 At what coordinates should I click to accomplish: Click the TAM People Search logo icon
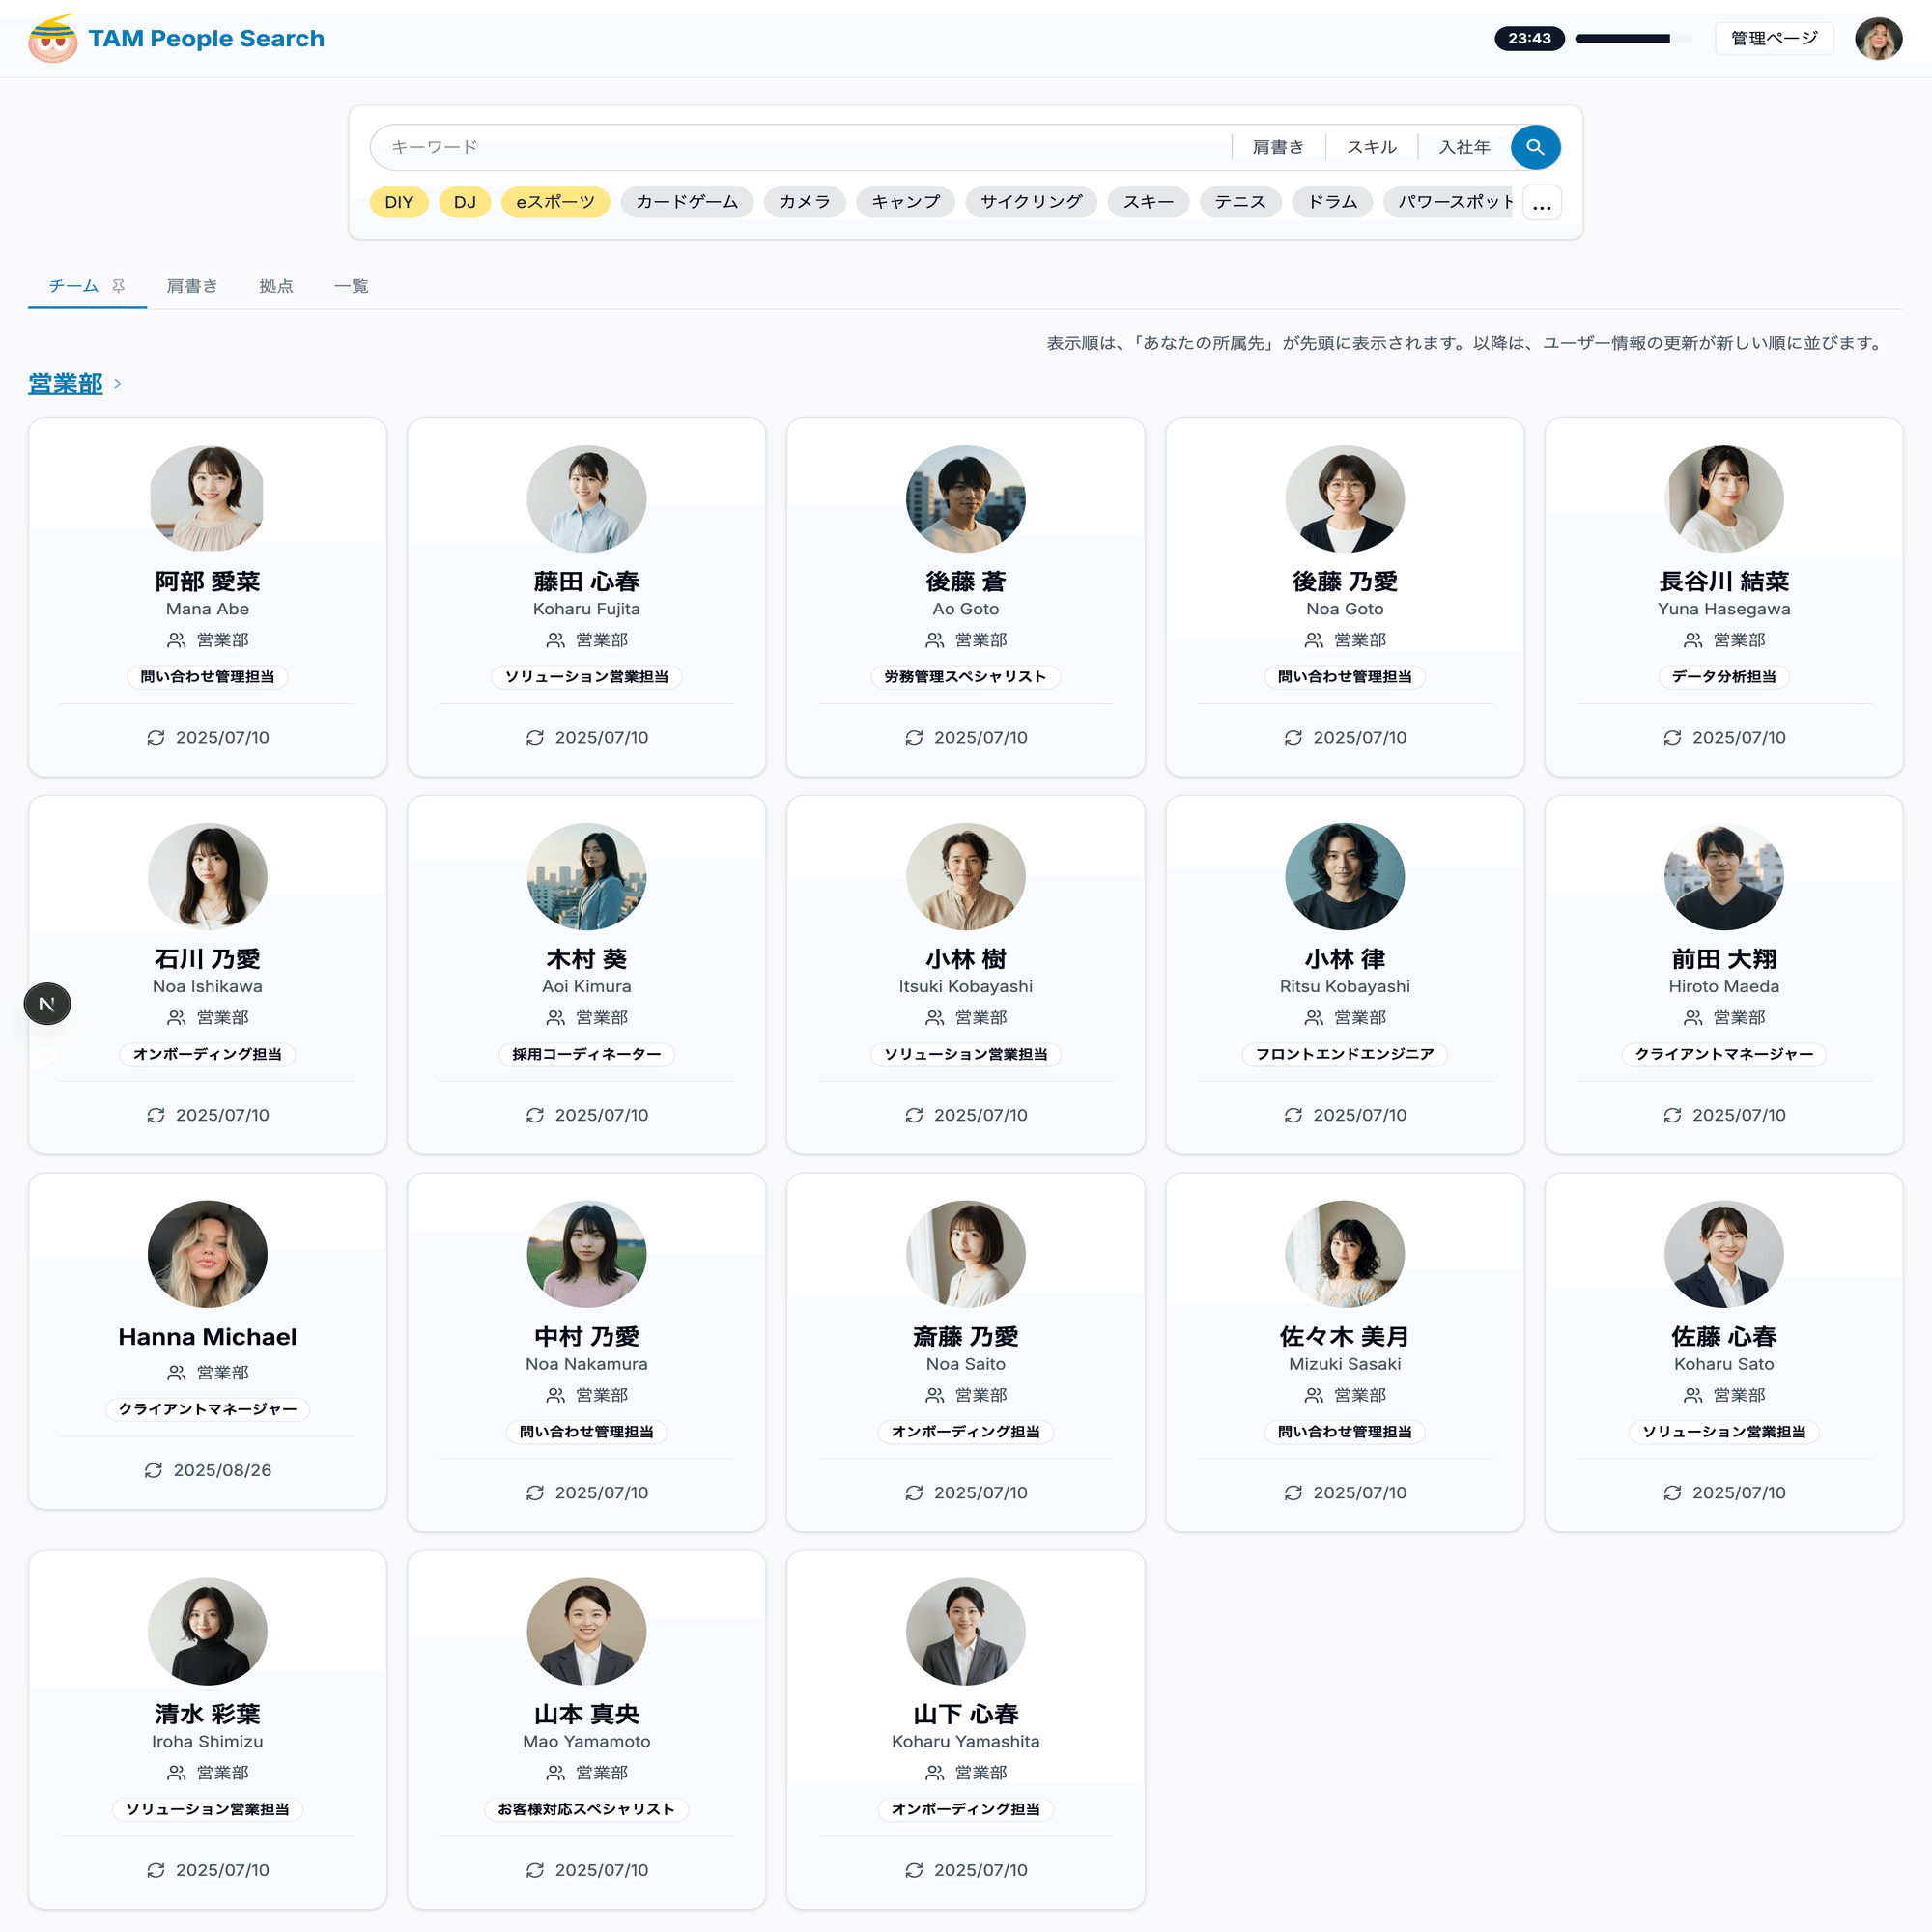[52, 39]
